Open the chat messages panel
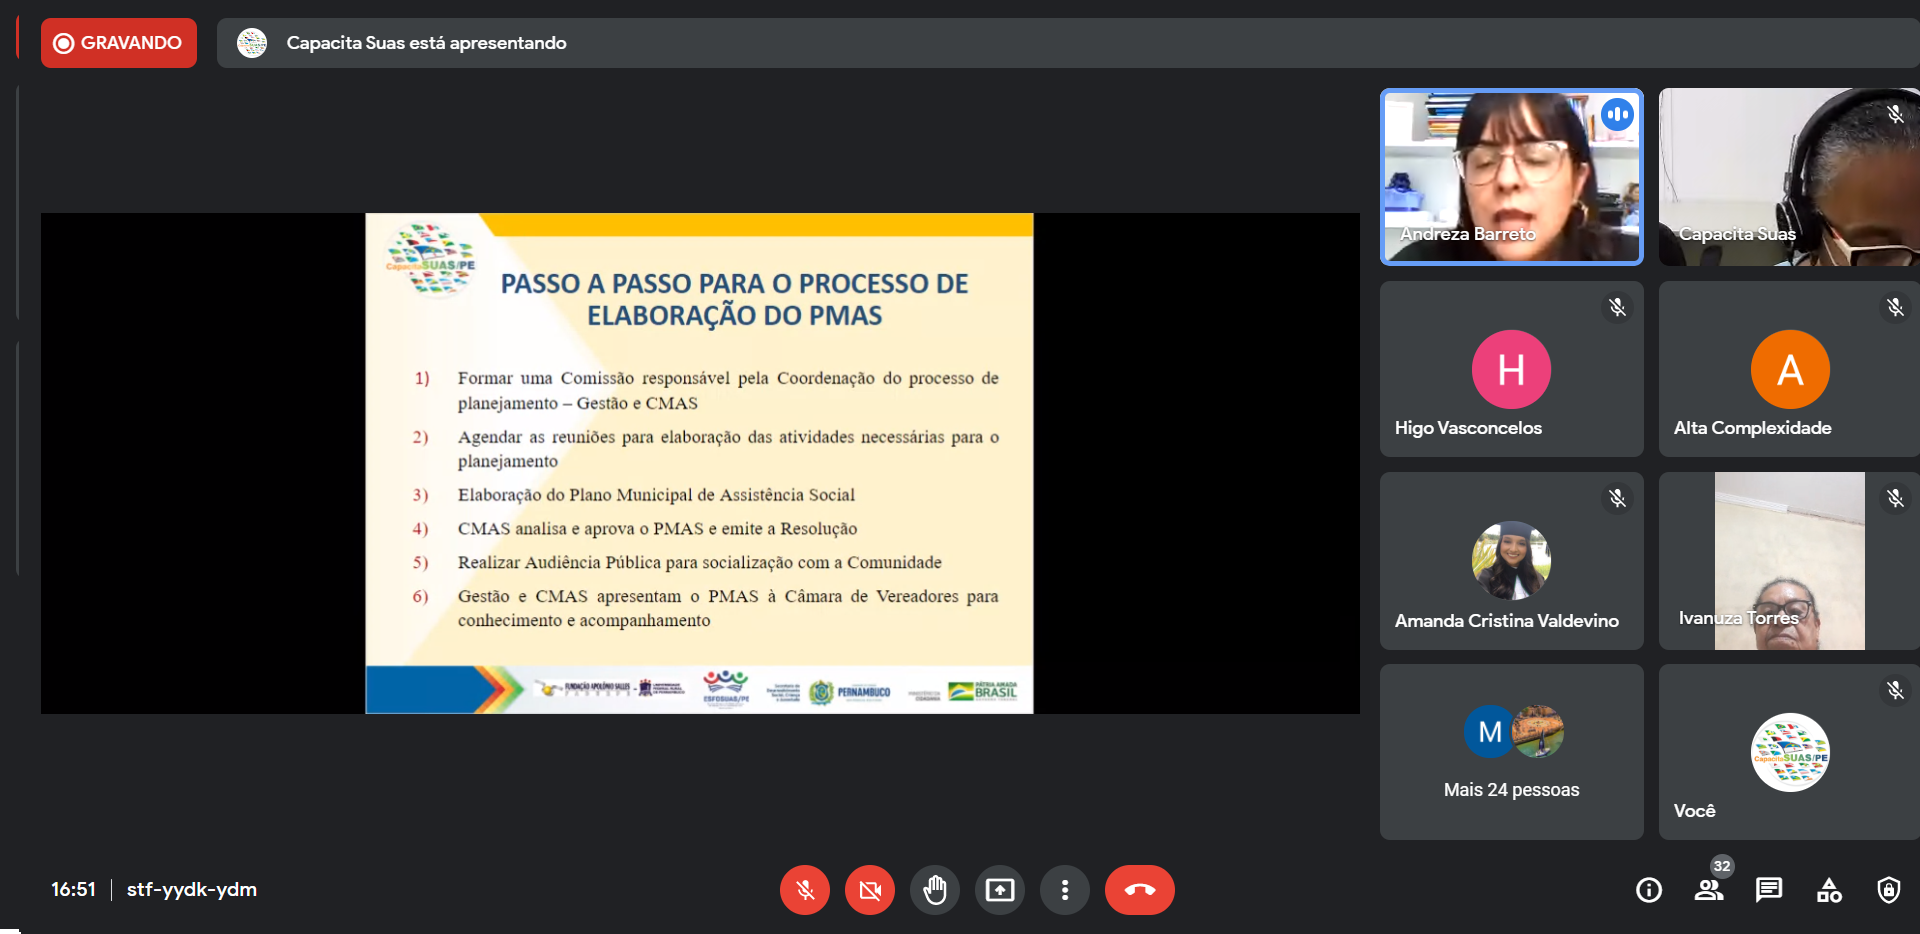Image resolution: width=1920 pixels, height=934 pixels. [x=1769, y=890]
